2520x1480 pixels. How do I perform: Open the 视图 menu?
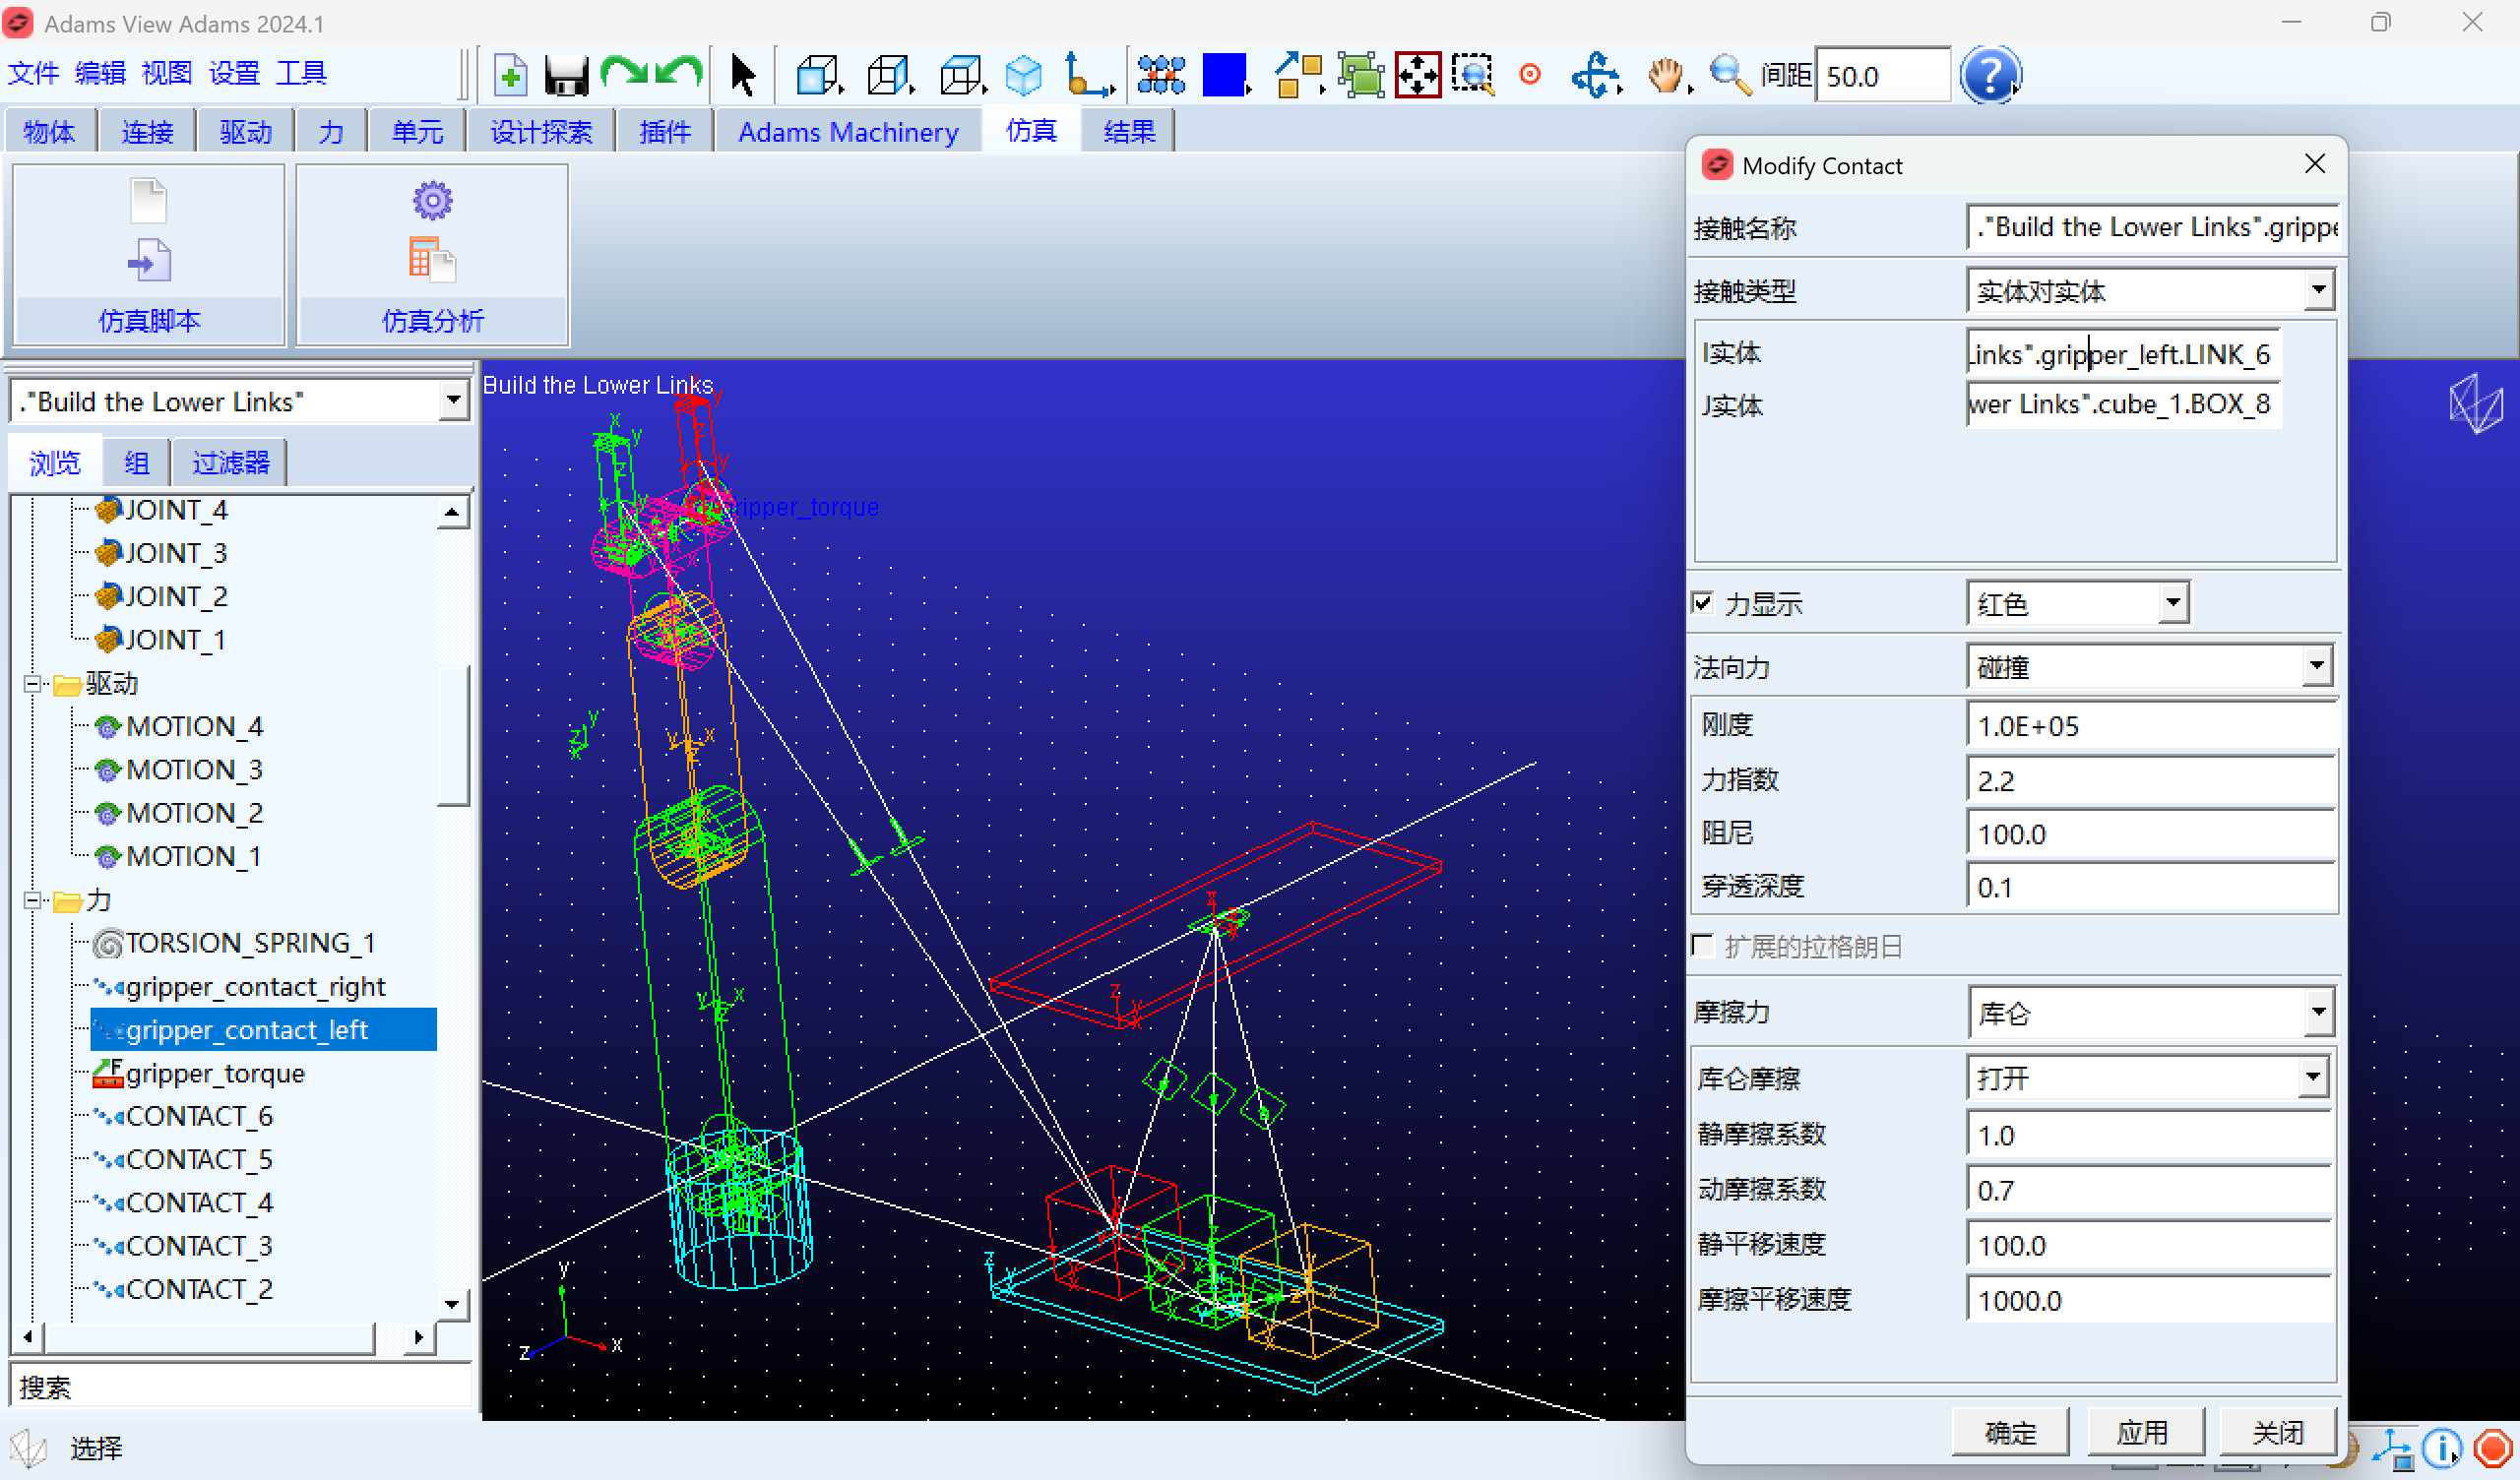coord(167,73)
